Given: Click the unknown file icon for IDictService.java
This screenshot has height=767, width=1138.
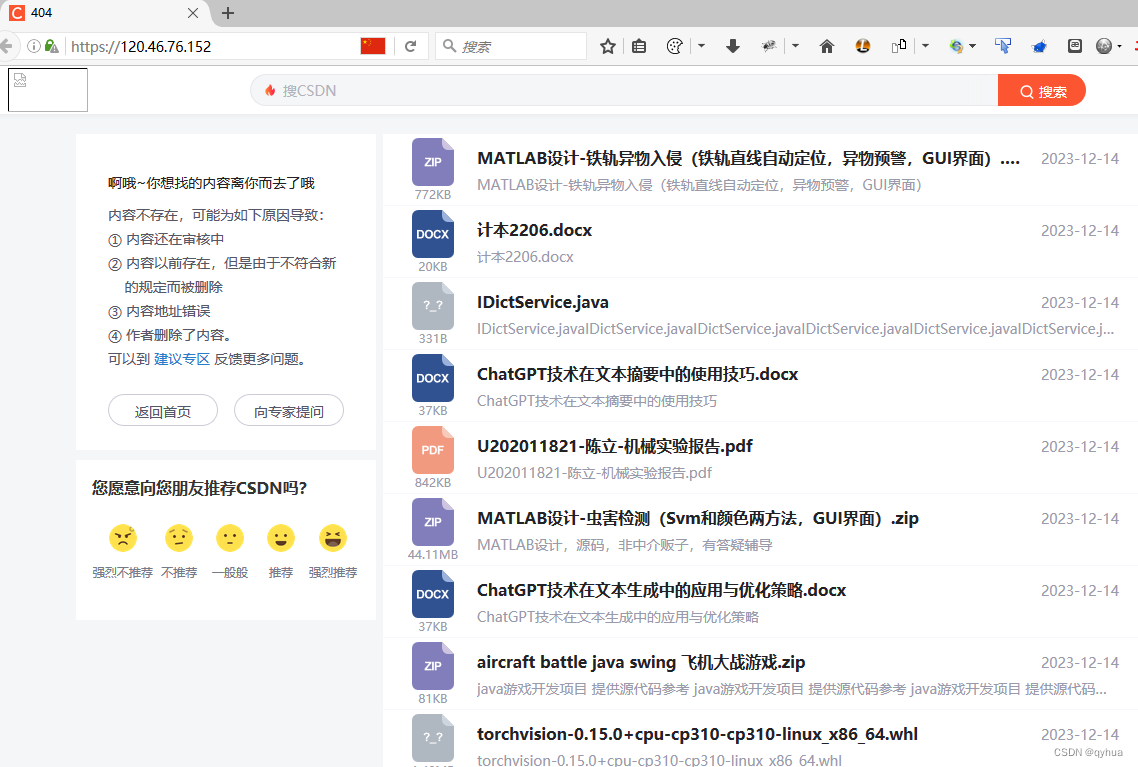Looking at the screenshot, I should coord(433,305).
